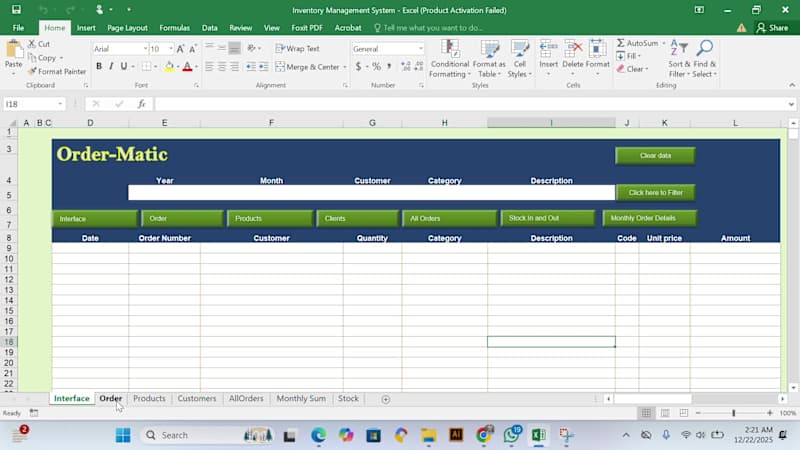Align text left icon
Viewport: 800px width, 450px height.
coord(209,66)
